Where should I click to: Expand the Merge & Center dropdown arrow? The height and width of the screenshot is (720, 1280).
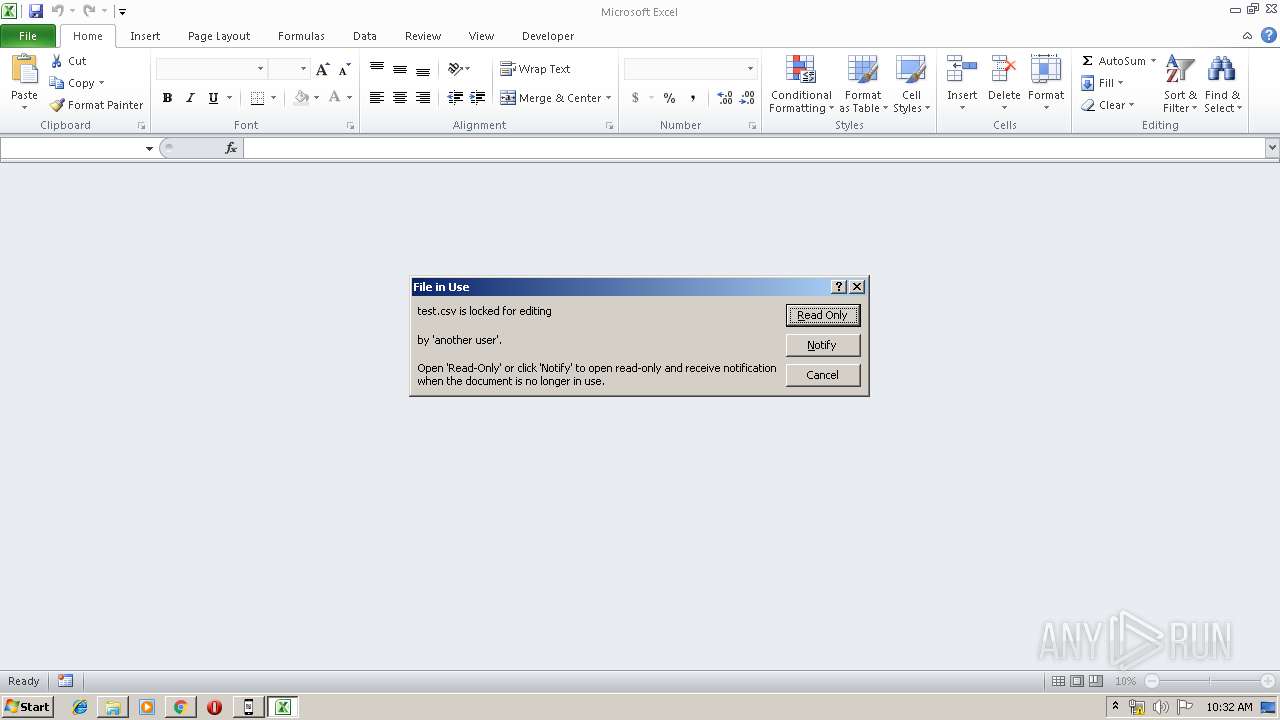click(609, 98)
